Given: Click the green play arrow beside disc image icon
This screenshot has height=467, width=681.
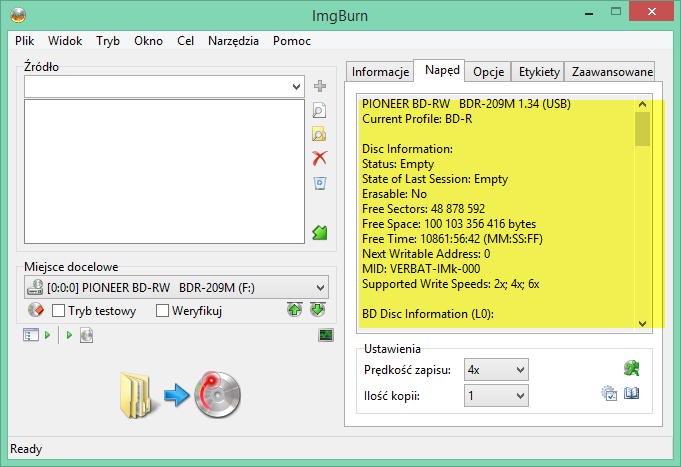Looking at the screenshot, I should tap(69, 335).
